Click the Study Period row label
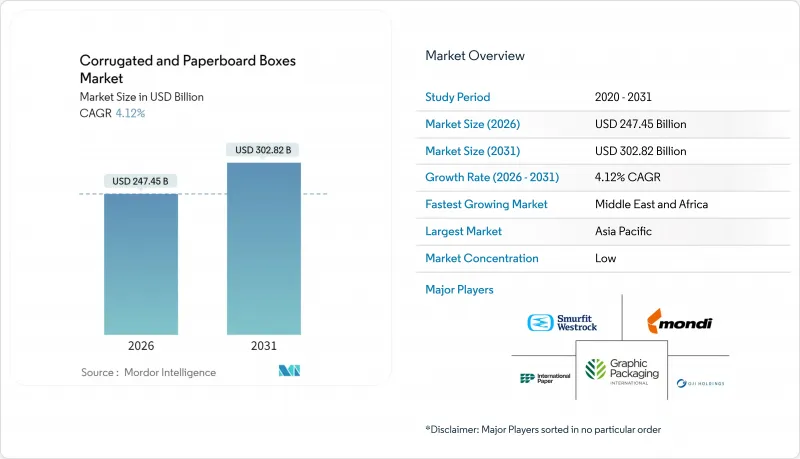Viewport: 800px width, 459px height. (x=458, y=97)
